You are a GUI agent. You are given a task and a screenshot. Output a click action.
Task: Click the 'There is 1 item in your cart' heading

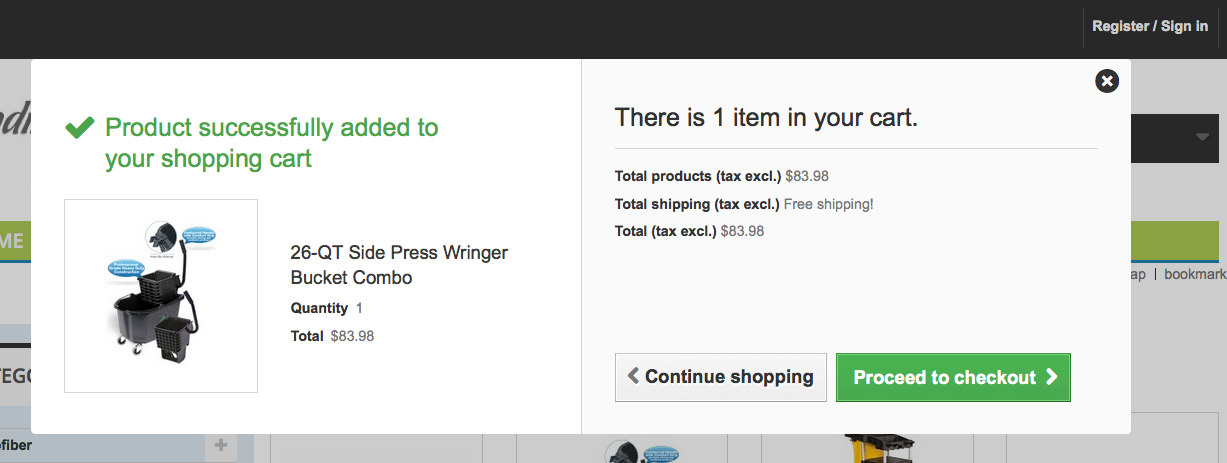766,118
